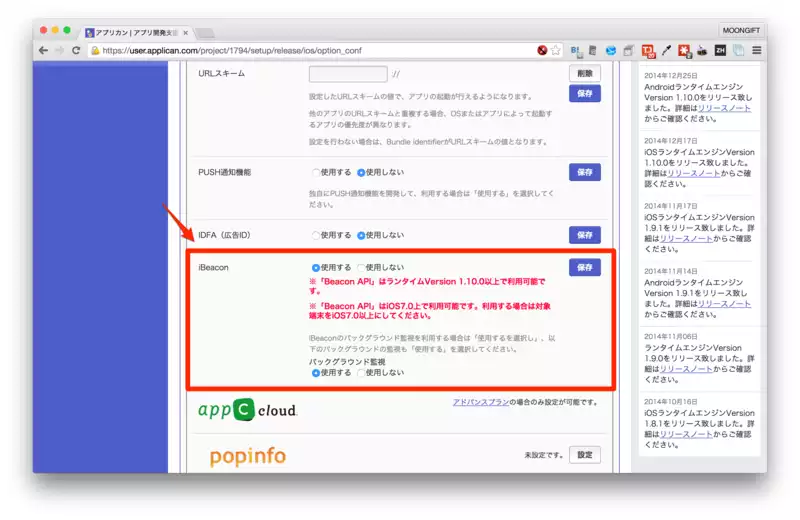Click the popinfo logo
Screen dimensions: 800x520
tap(247, 456)
